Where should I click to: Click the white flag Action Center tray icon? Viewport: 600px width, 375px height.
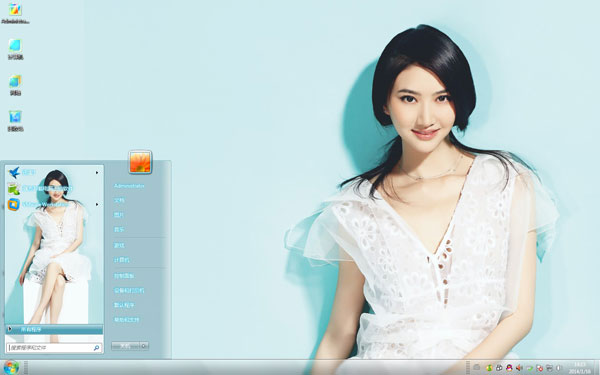(558, 368)
